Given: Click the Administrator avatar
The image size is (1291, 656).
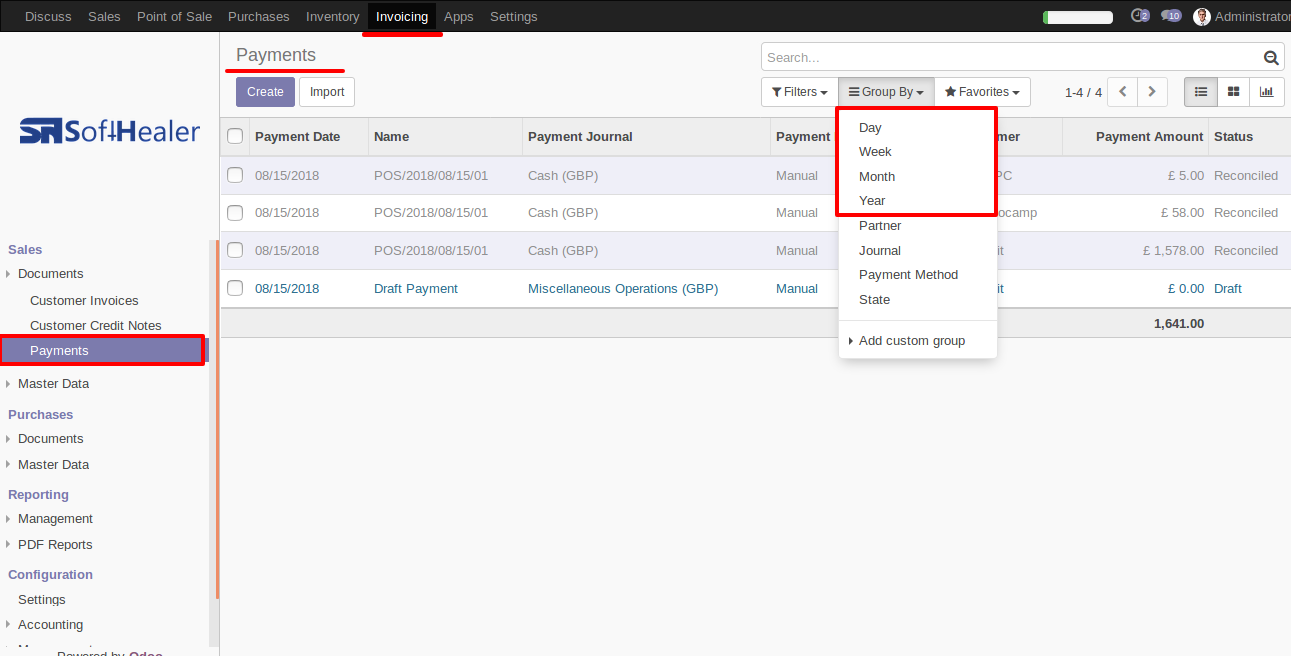Looking at the screenshot, I should [x=1202, y=16].
